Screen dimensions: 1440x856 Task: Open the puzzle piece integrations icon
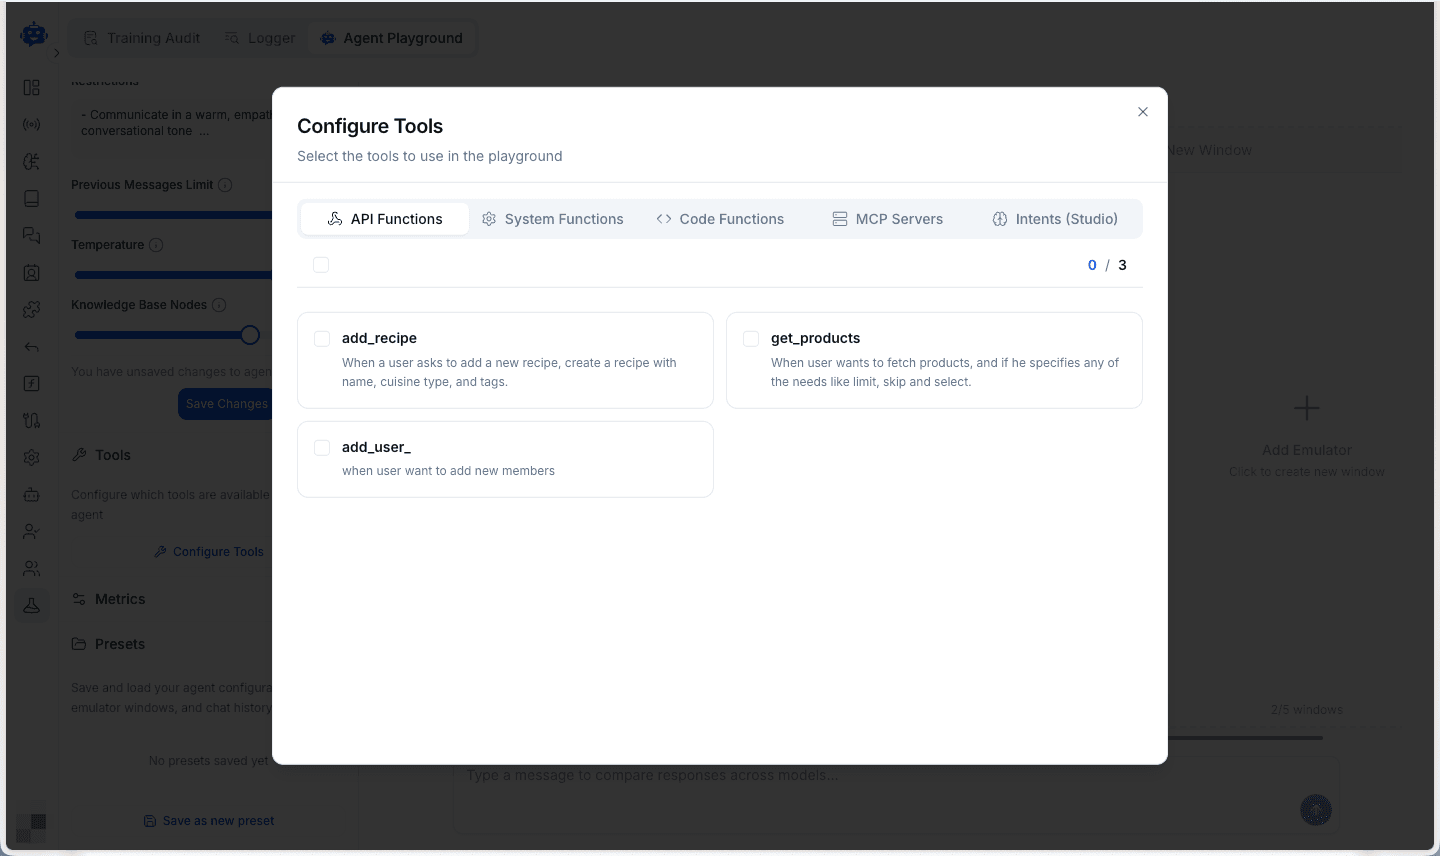[x=31, y=310]
